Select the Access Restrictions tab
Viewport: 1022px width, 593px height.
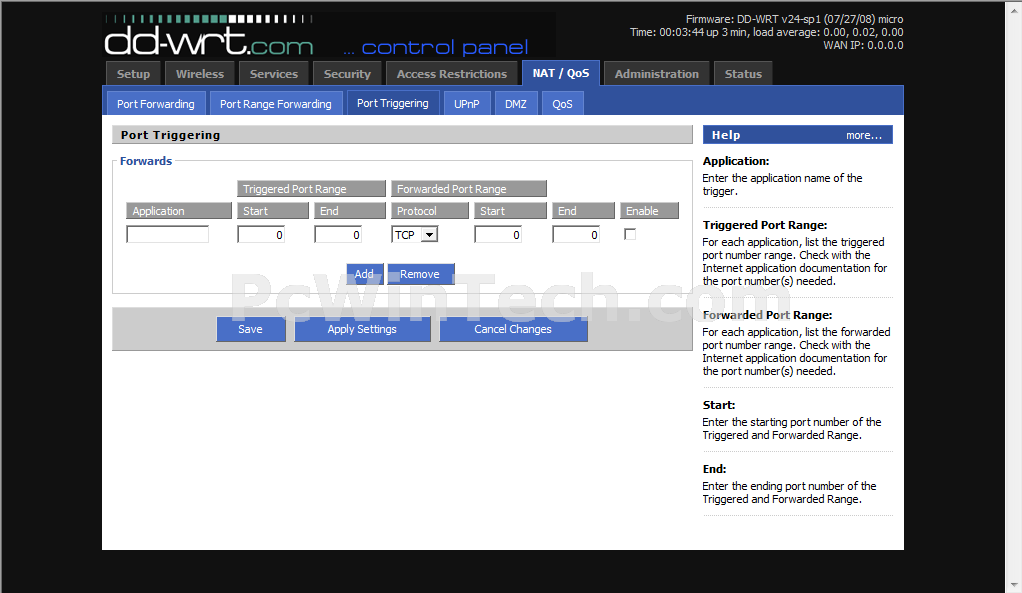click(451, 74)
